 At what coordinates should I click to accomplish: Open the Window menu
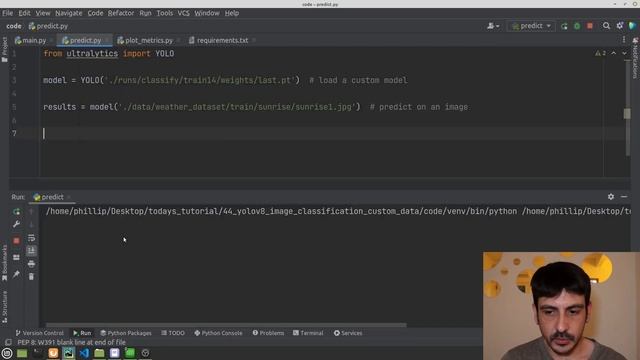click(207, 13)
